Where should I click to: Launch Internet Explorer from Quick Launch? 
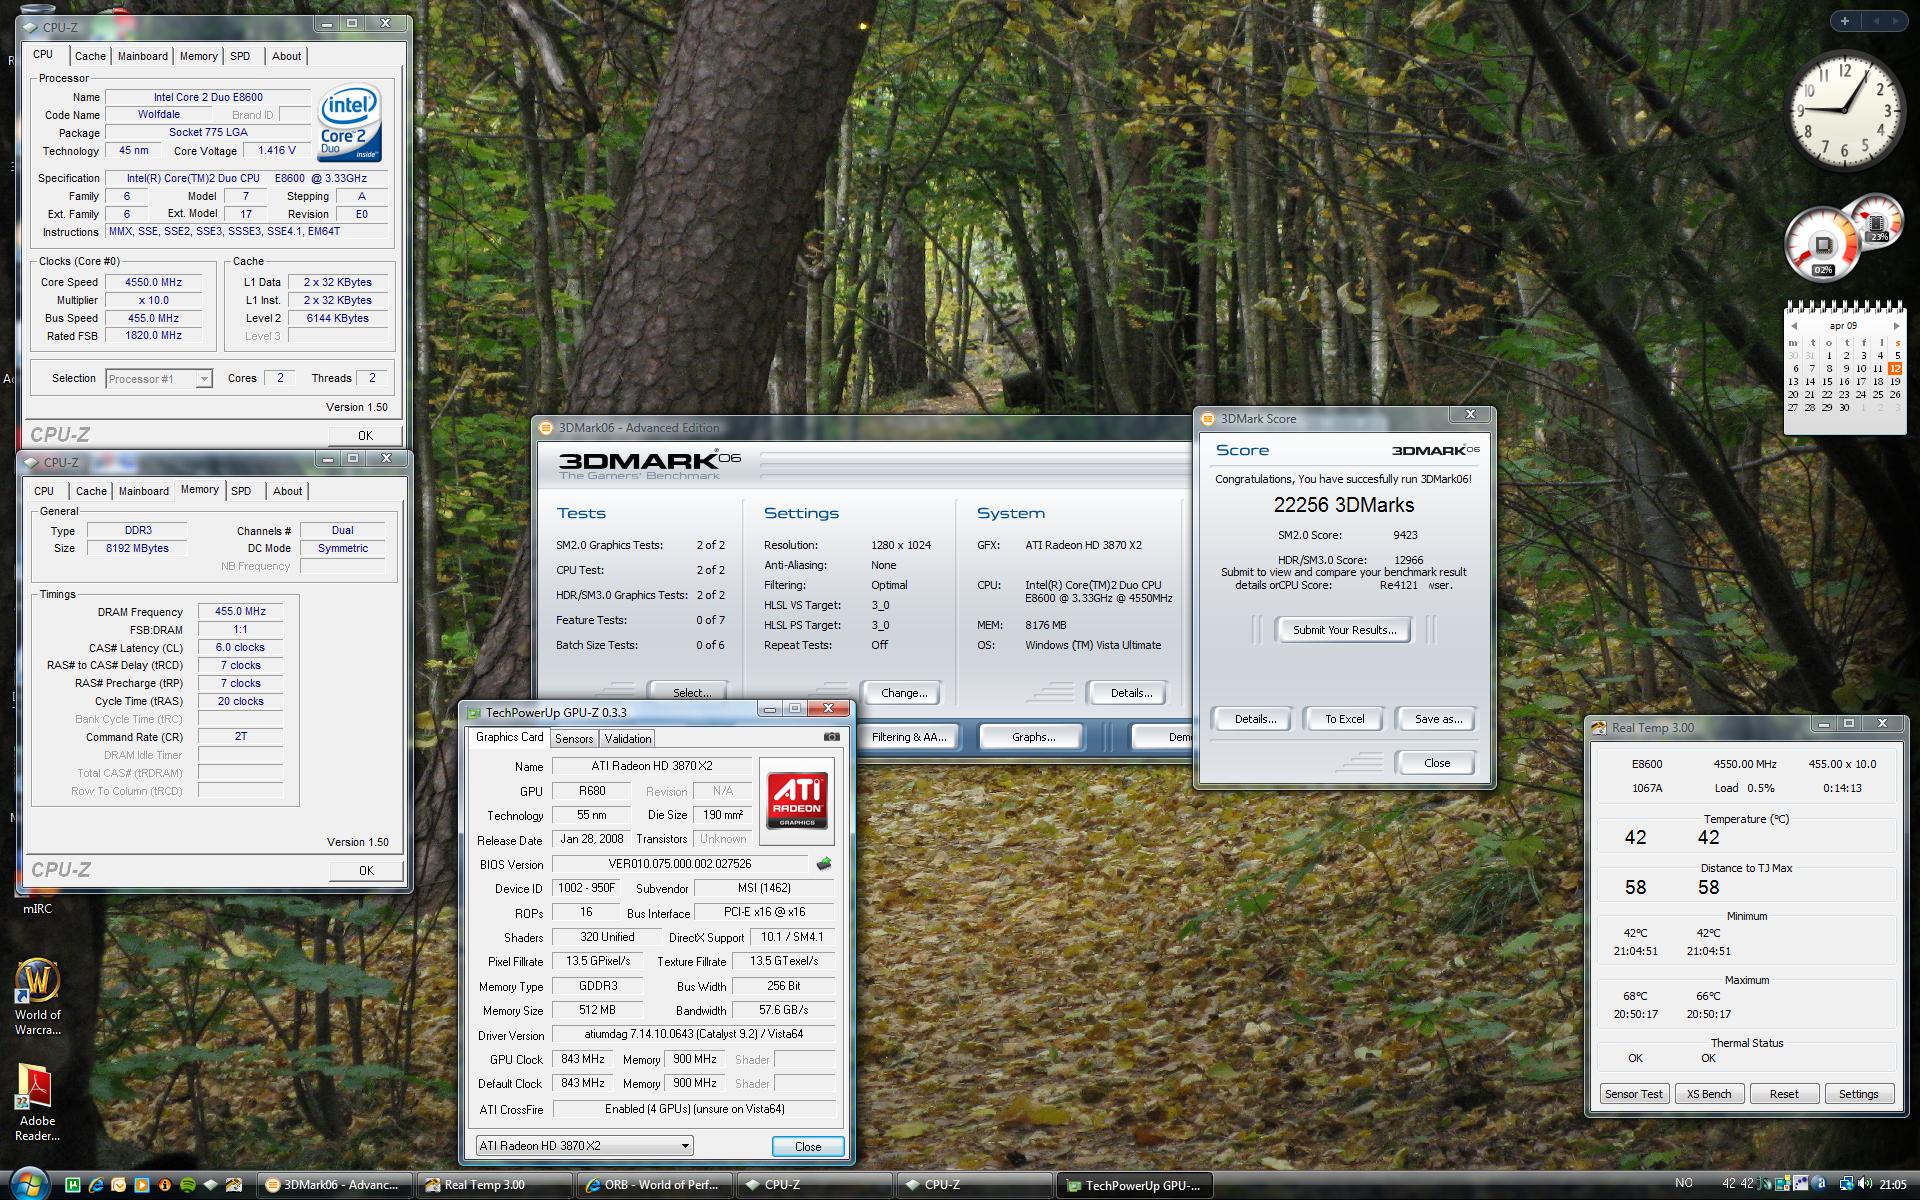coord(95,1185)
